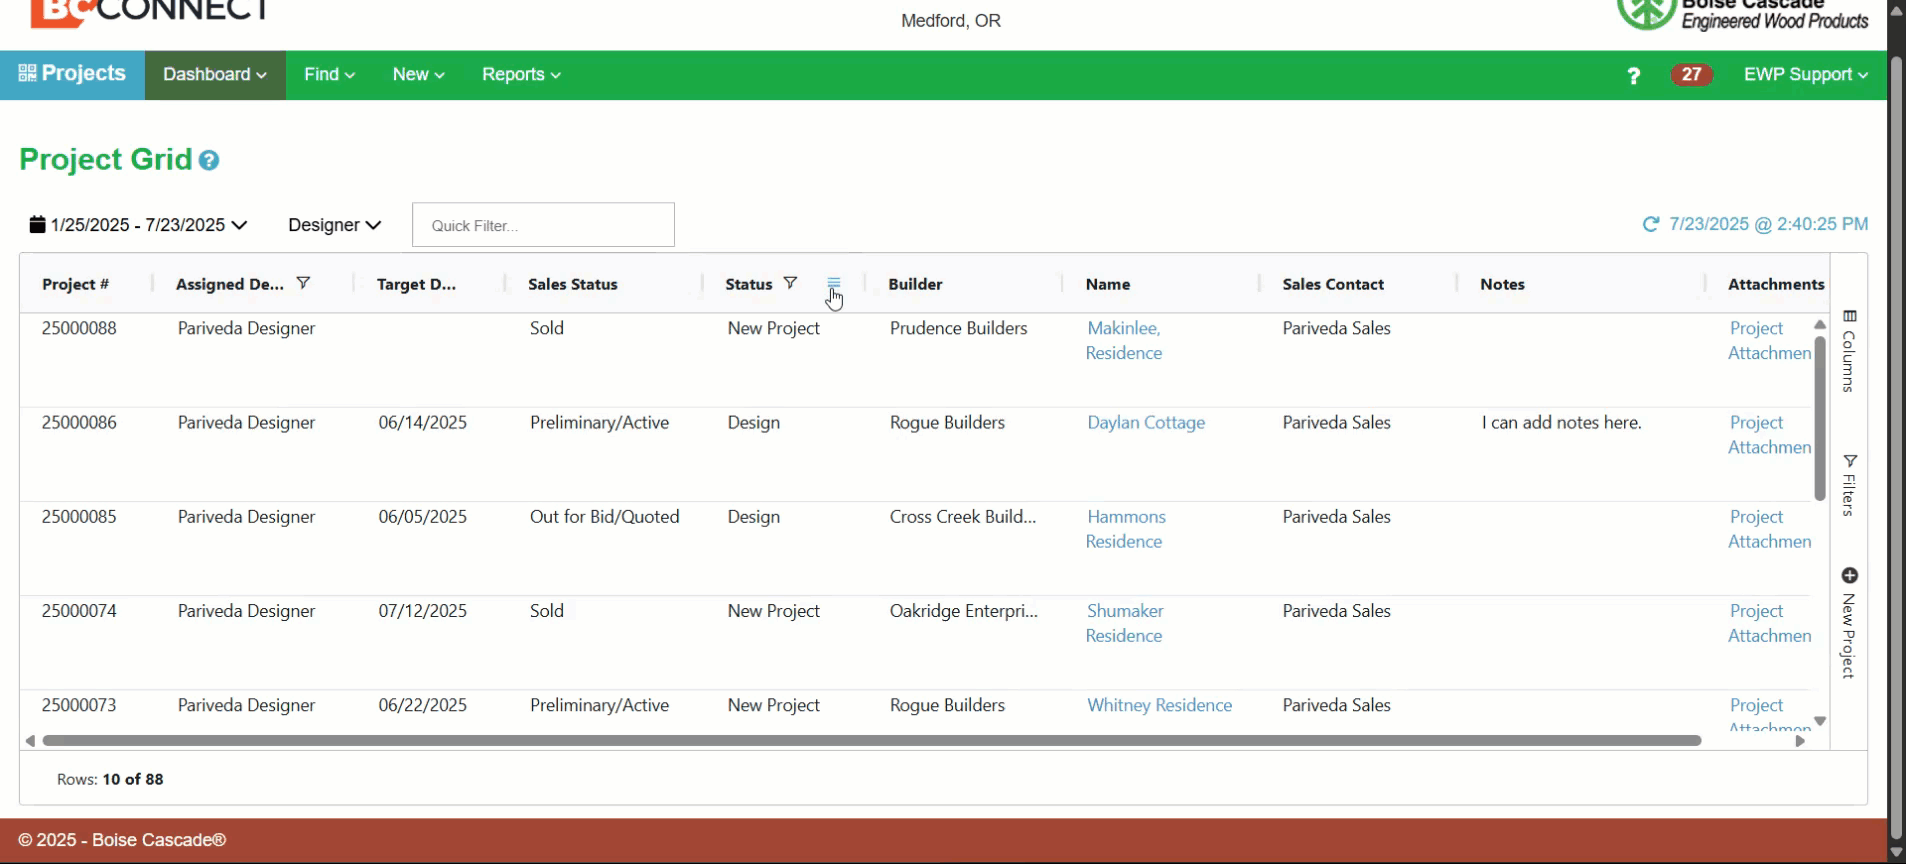Click the 'Rows: 10 of 88' count
1906x864 pixels.
pyautogui.click(x=110, y=779)
